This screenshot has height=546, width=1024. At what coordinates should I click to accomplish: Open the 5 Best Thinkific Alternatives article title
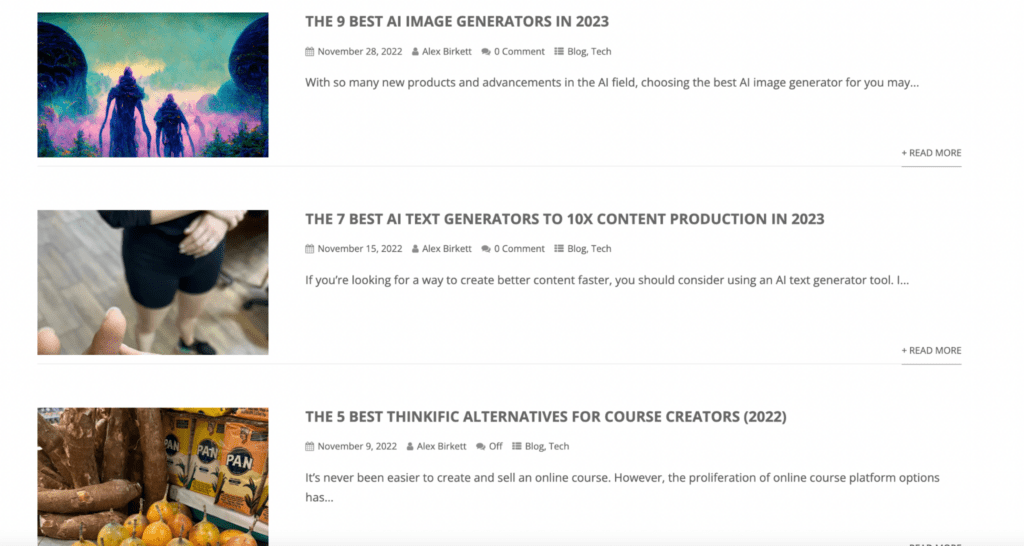(545, 417)
